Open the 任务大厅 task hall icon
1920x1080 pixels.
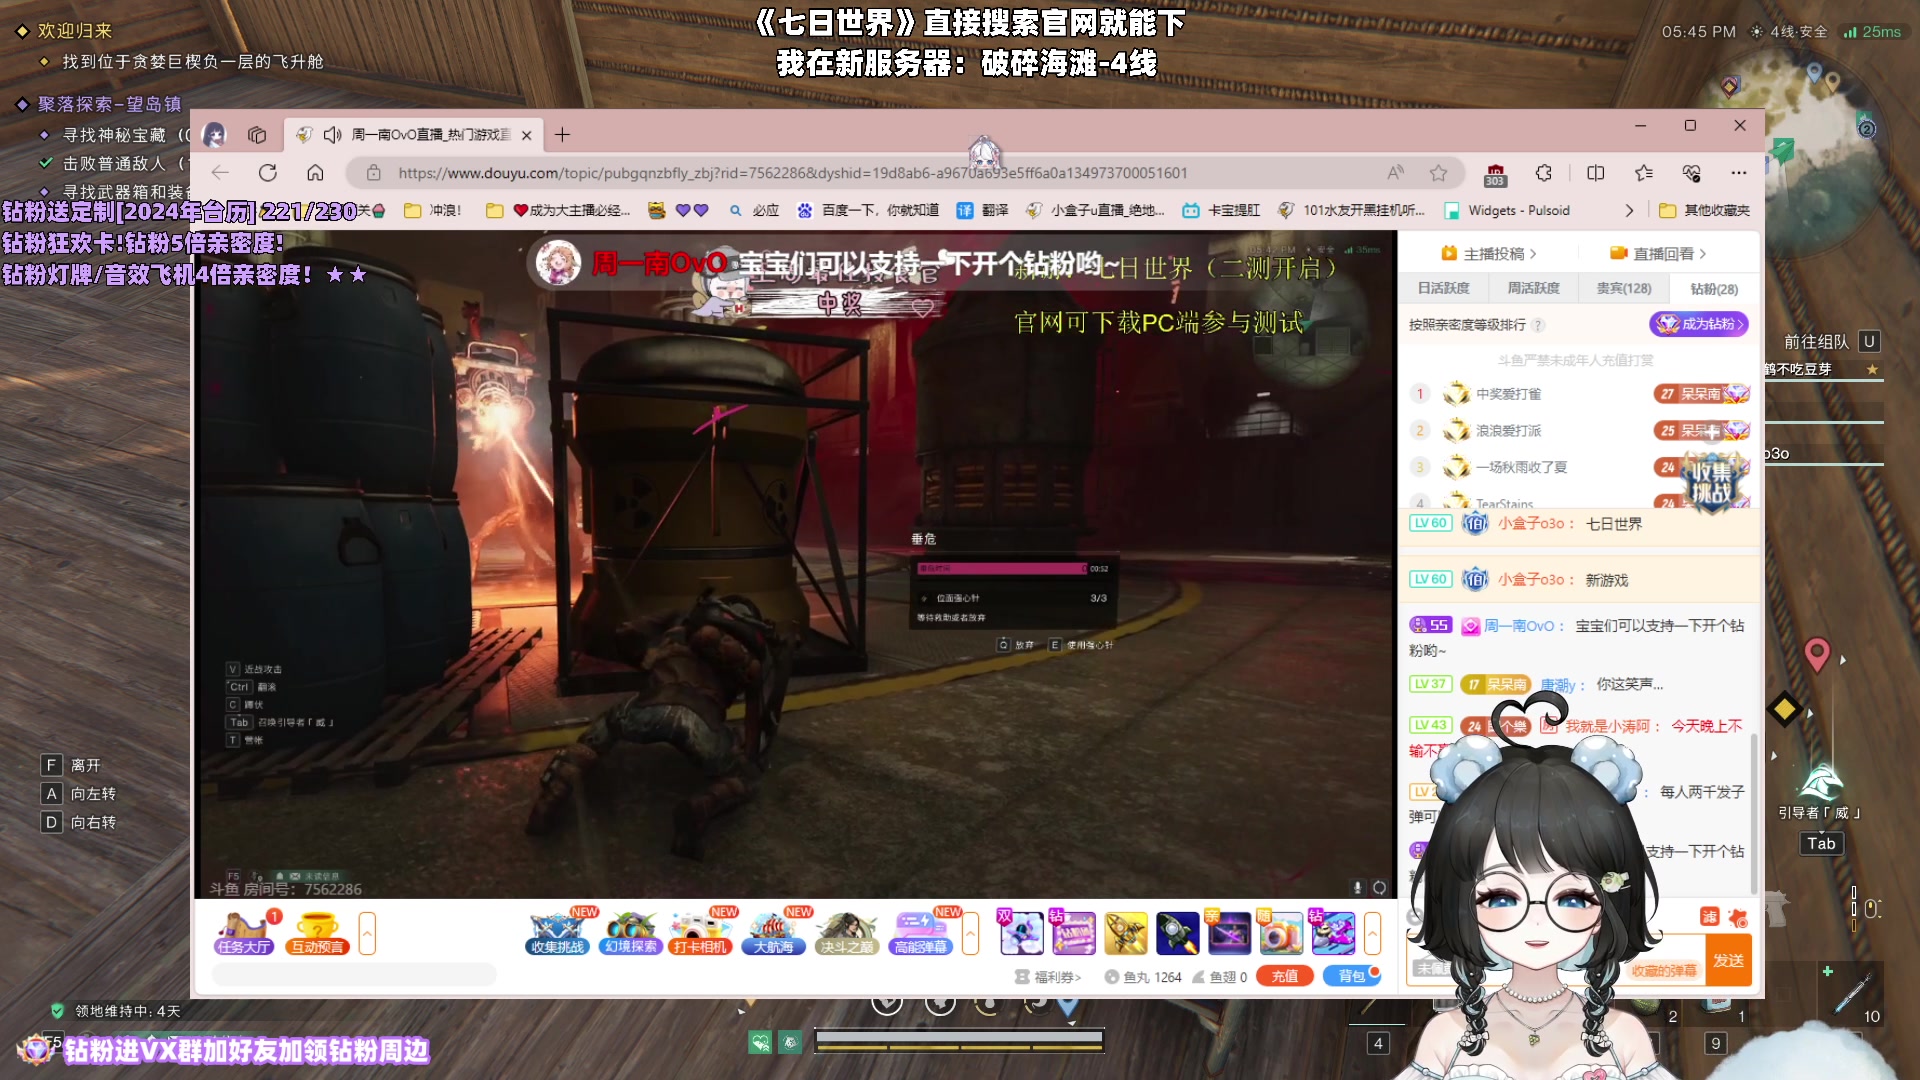coord(243,932)
